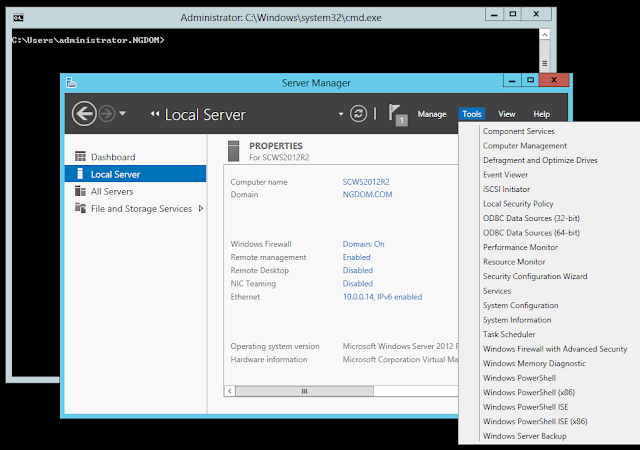640x450 pixels.
Task: Click NIC Teaming Disabled link
Action: pyautogui.click(x=358, y=283)
